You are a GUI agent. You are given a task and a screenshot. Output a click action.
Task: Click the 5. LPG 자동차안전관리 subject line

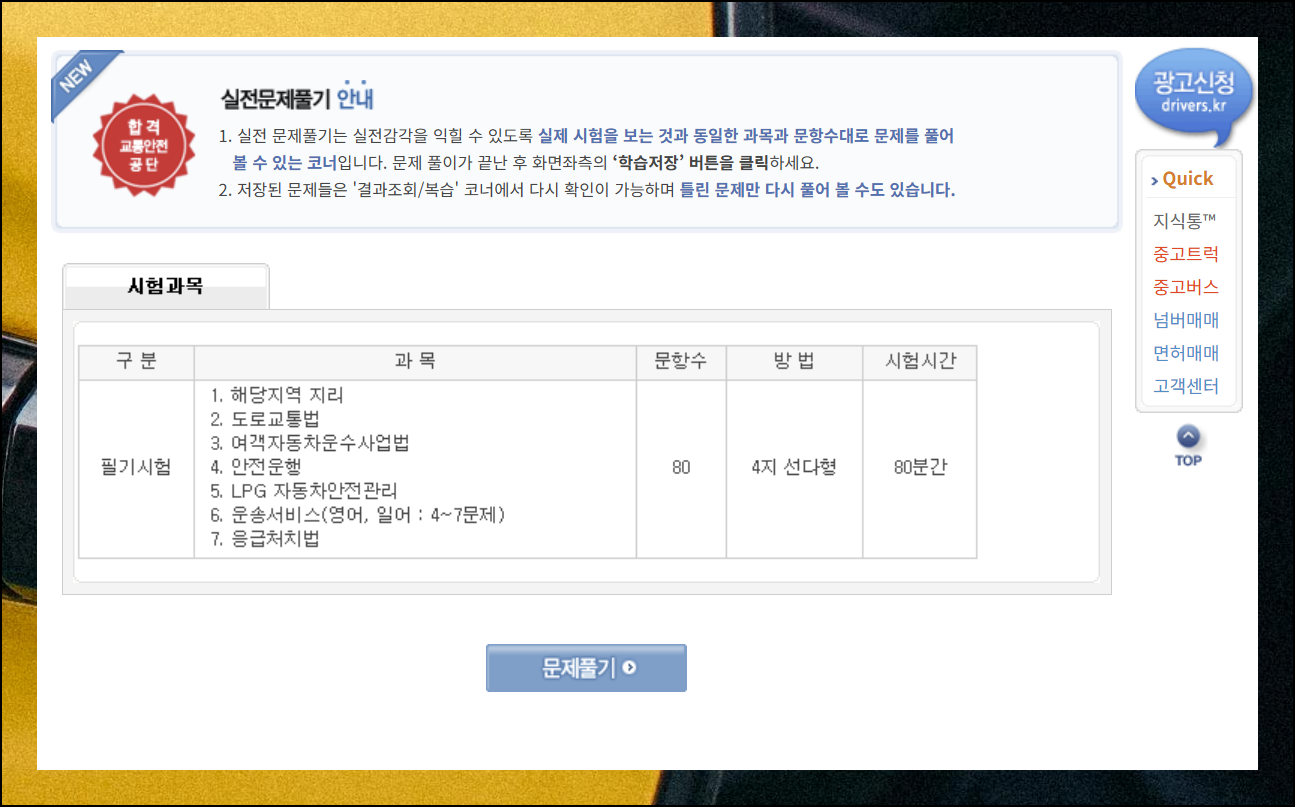(304, 492)
